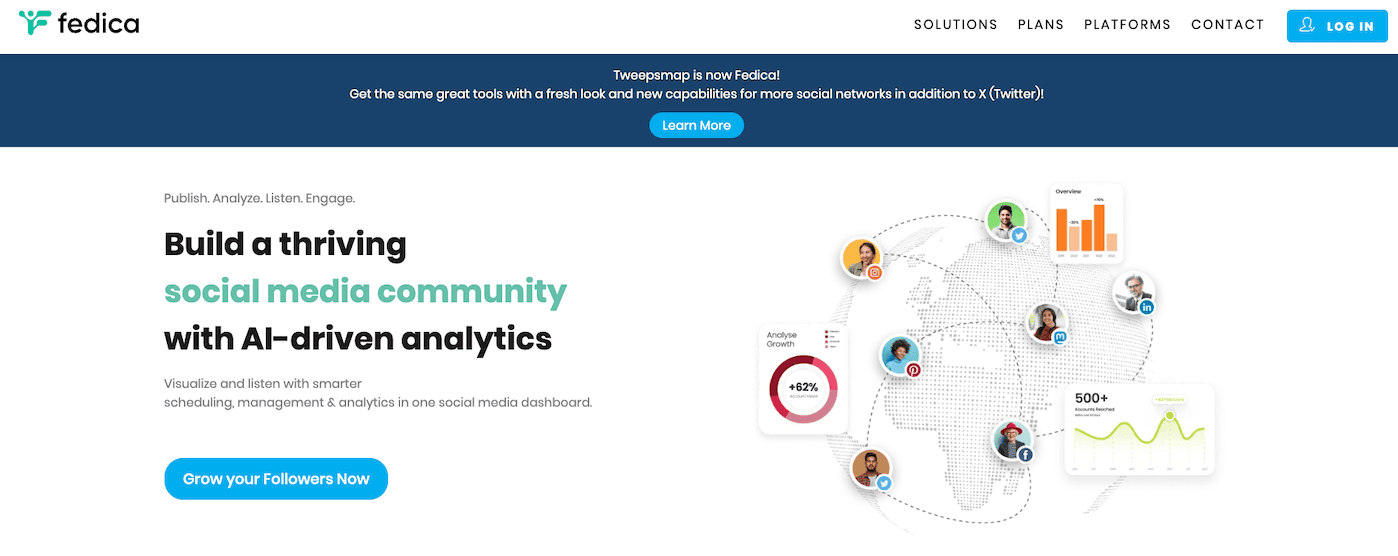1398x556 pixels.
Task: Click the Fedica logo icon
Action: tap(34, 23)
